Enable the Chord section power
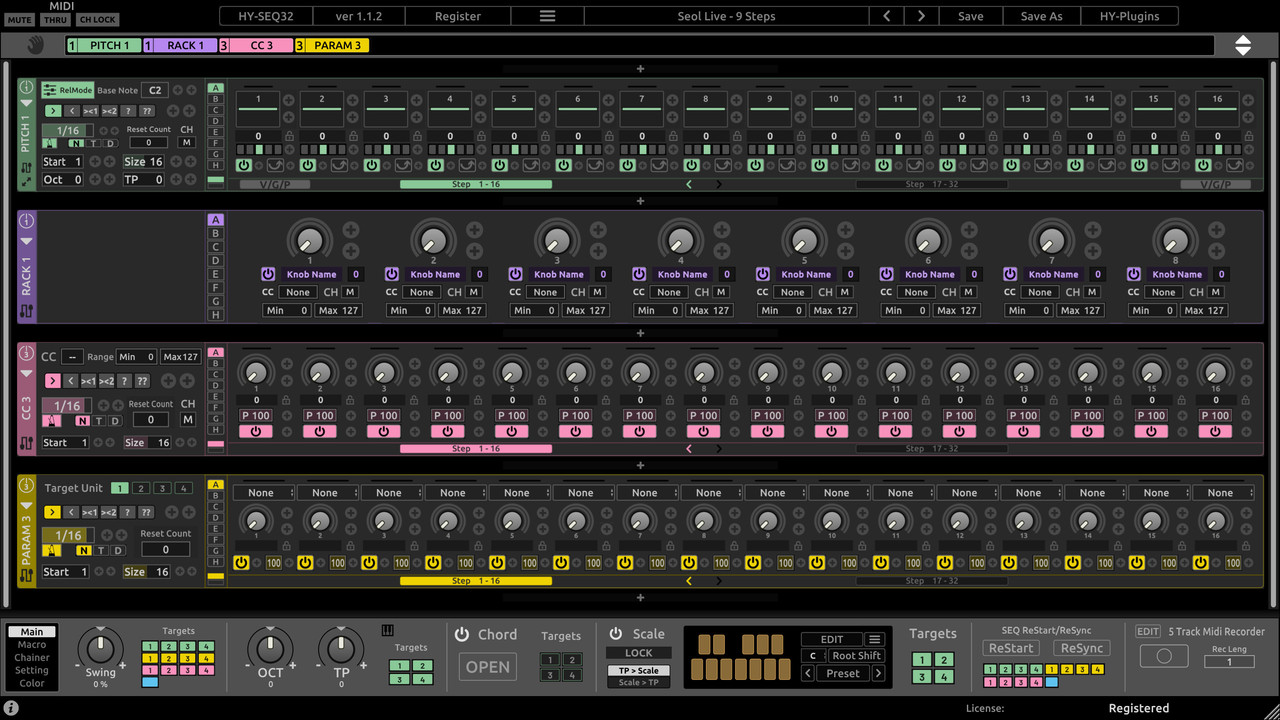 pyautogui.click(x=462, y=635)
